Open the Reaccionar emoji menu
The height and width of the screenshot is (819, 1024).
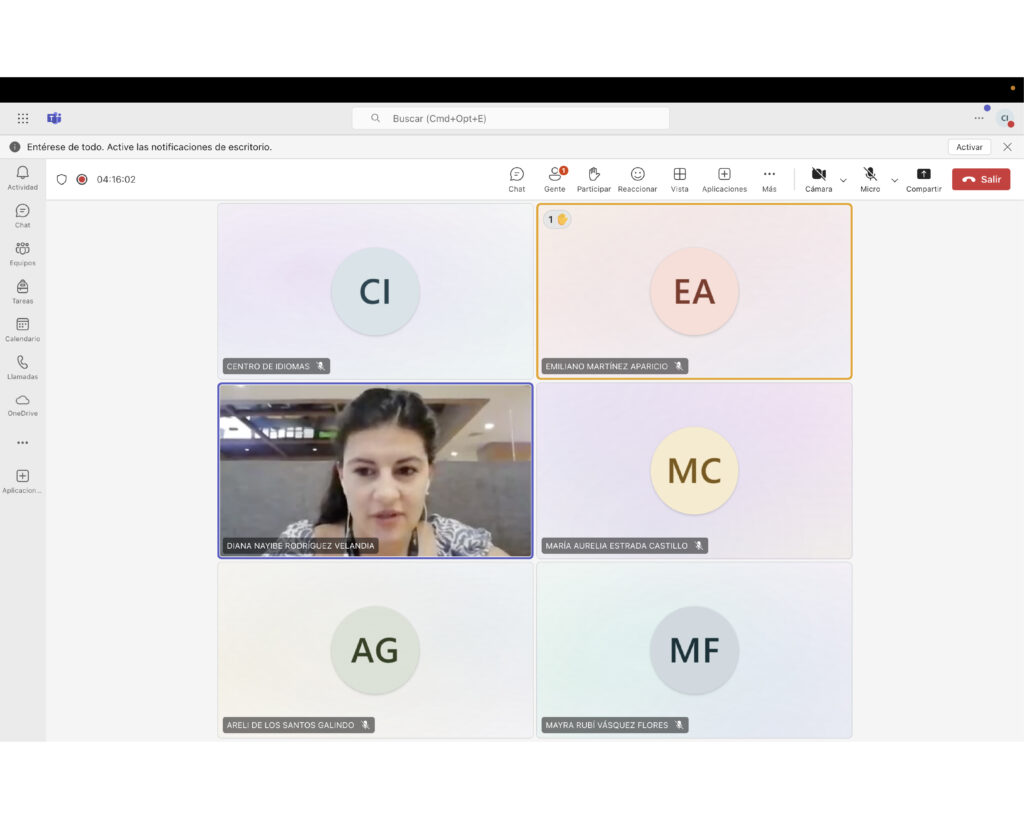[x=637, y=180]
